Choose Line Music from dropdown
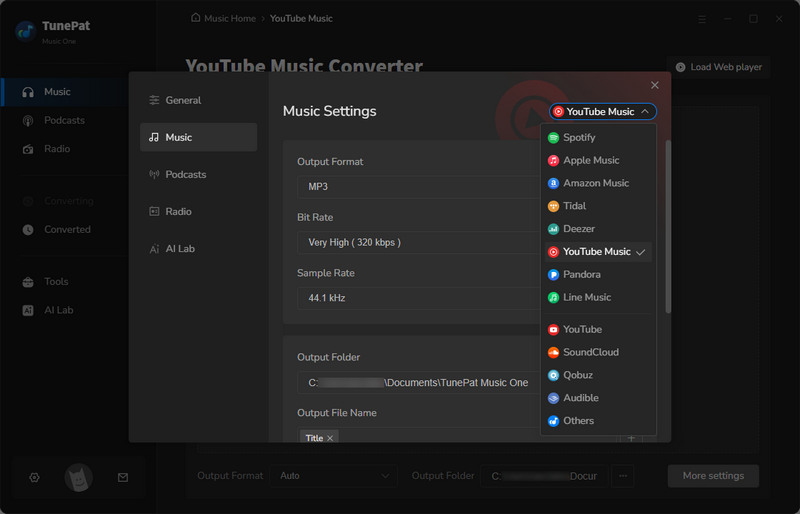The width and height of the screenshot is (800, 514). click(x=598, y=297)
